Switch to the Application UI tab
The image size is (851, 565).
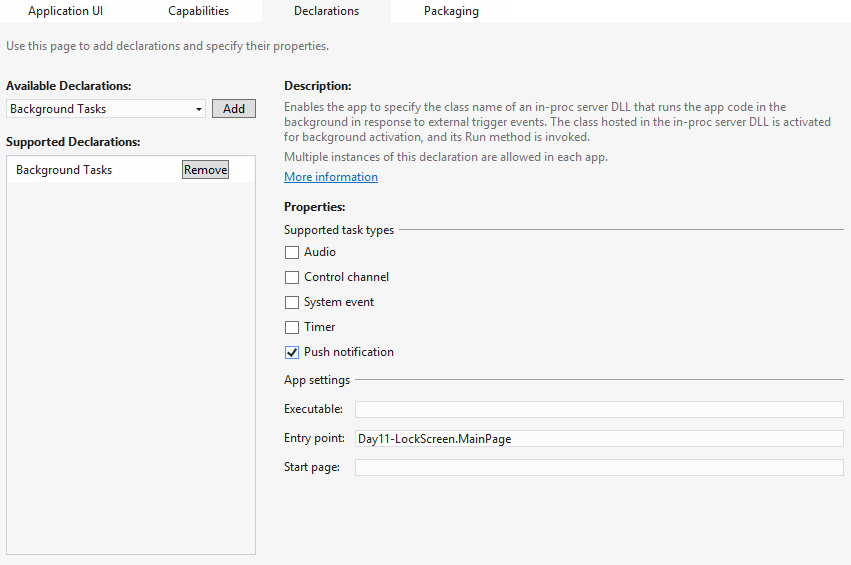[x=65, y=11]
